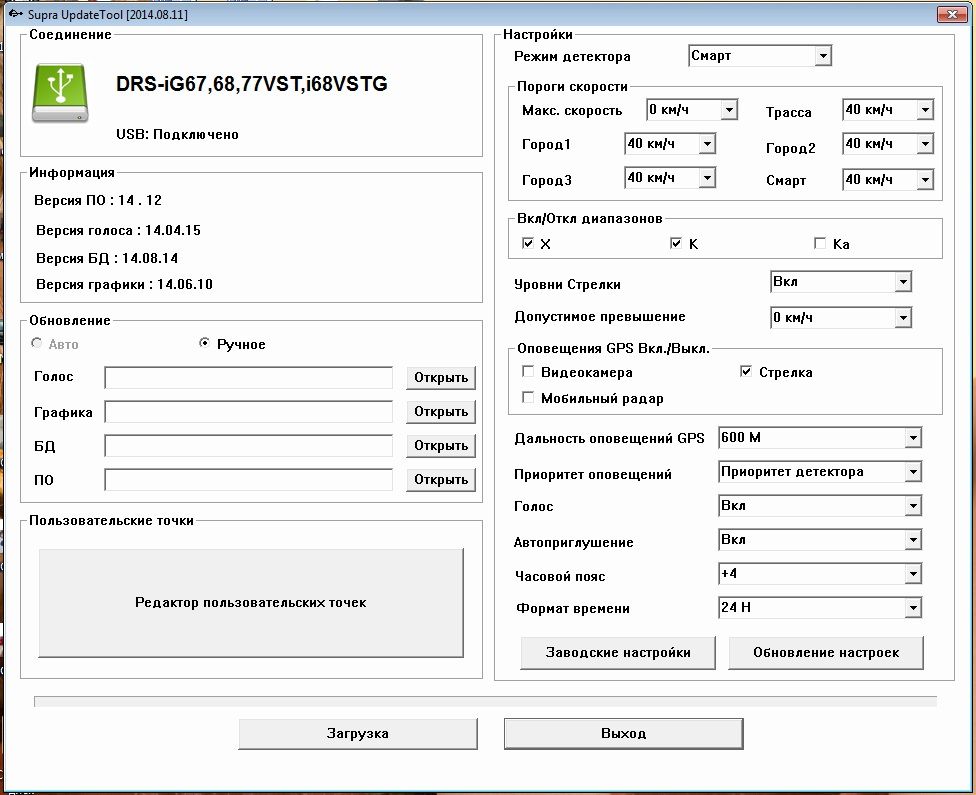
Task: Click Открыть button for Графика file
Action: 441,412
